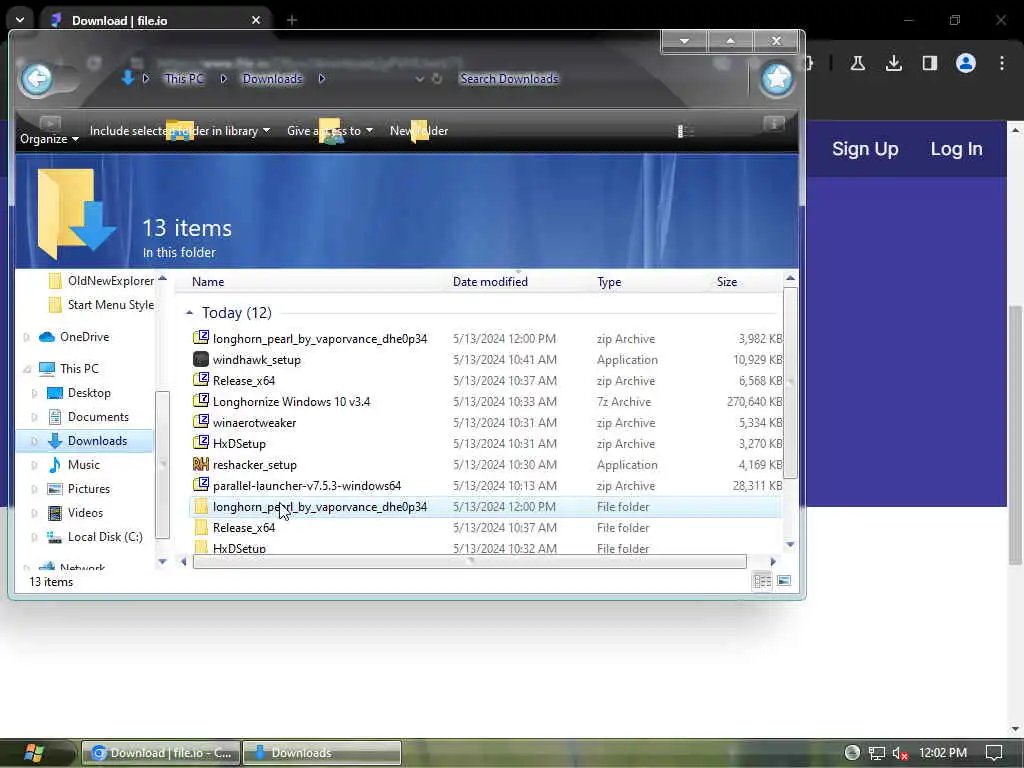Click the address bar refresh icon

pos(437,78)
